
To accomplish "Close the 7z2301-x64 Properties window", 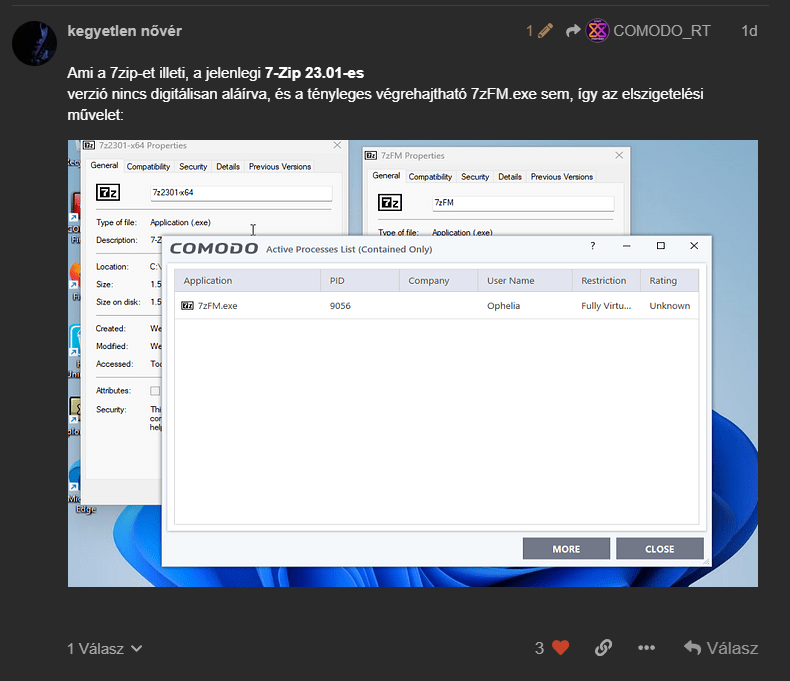I will pos(337,145).
